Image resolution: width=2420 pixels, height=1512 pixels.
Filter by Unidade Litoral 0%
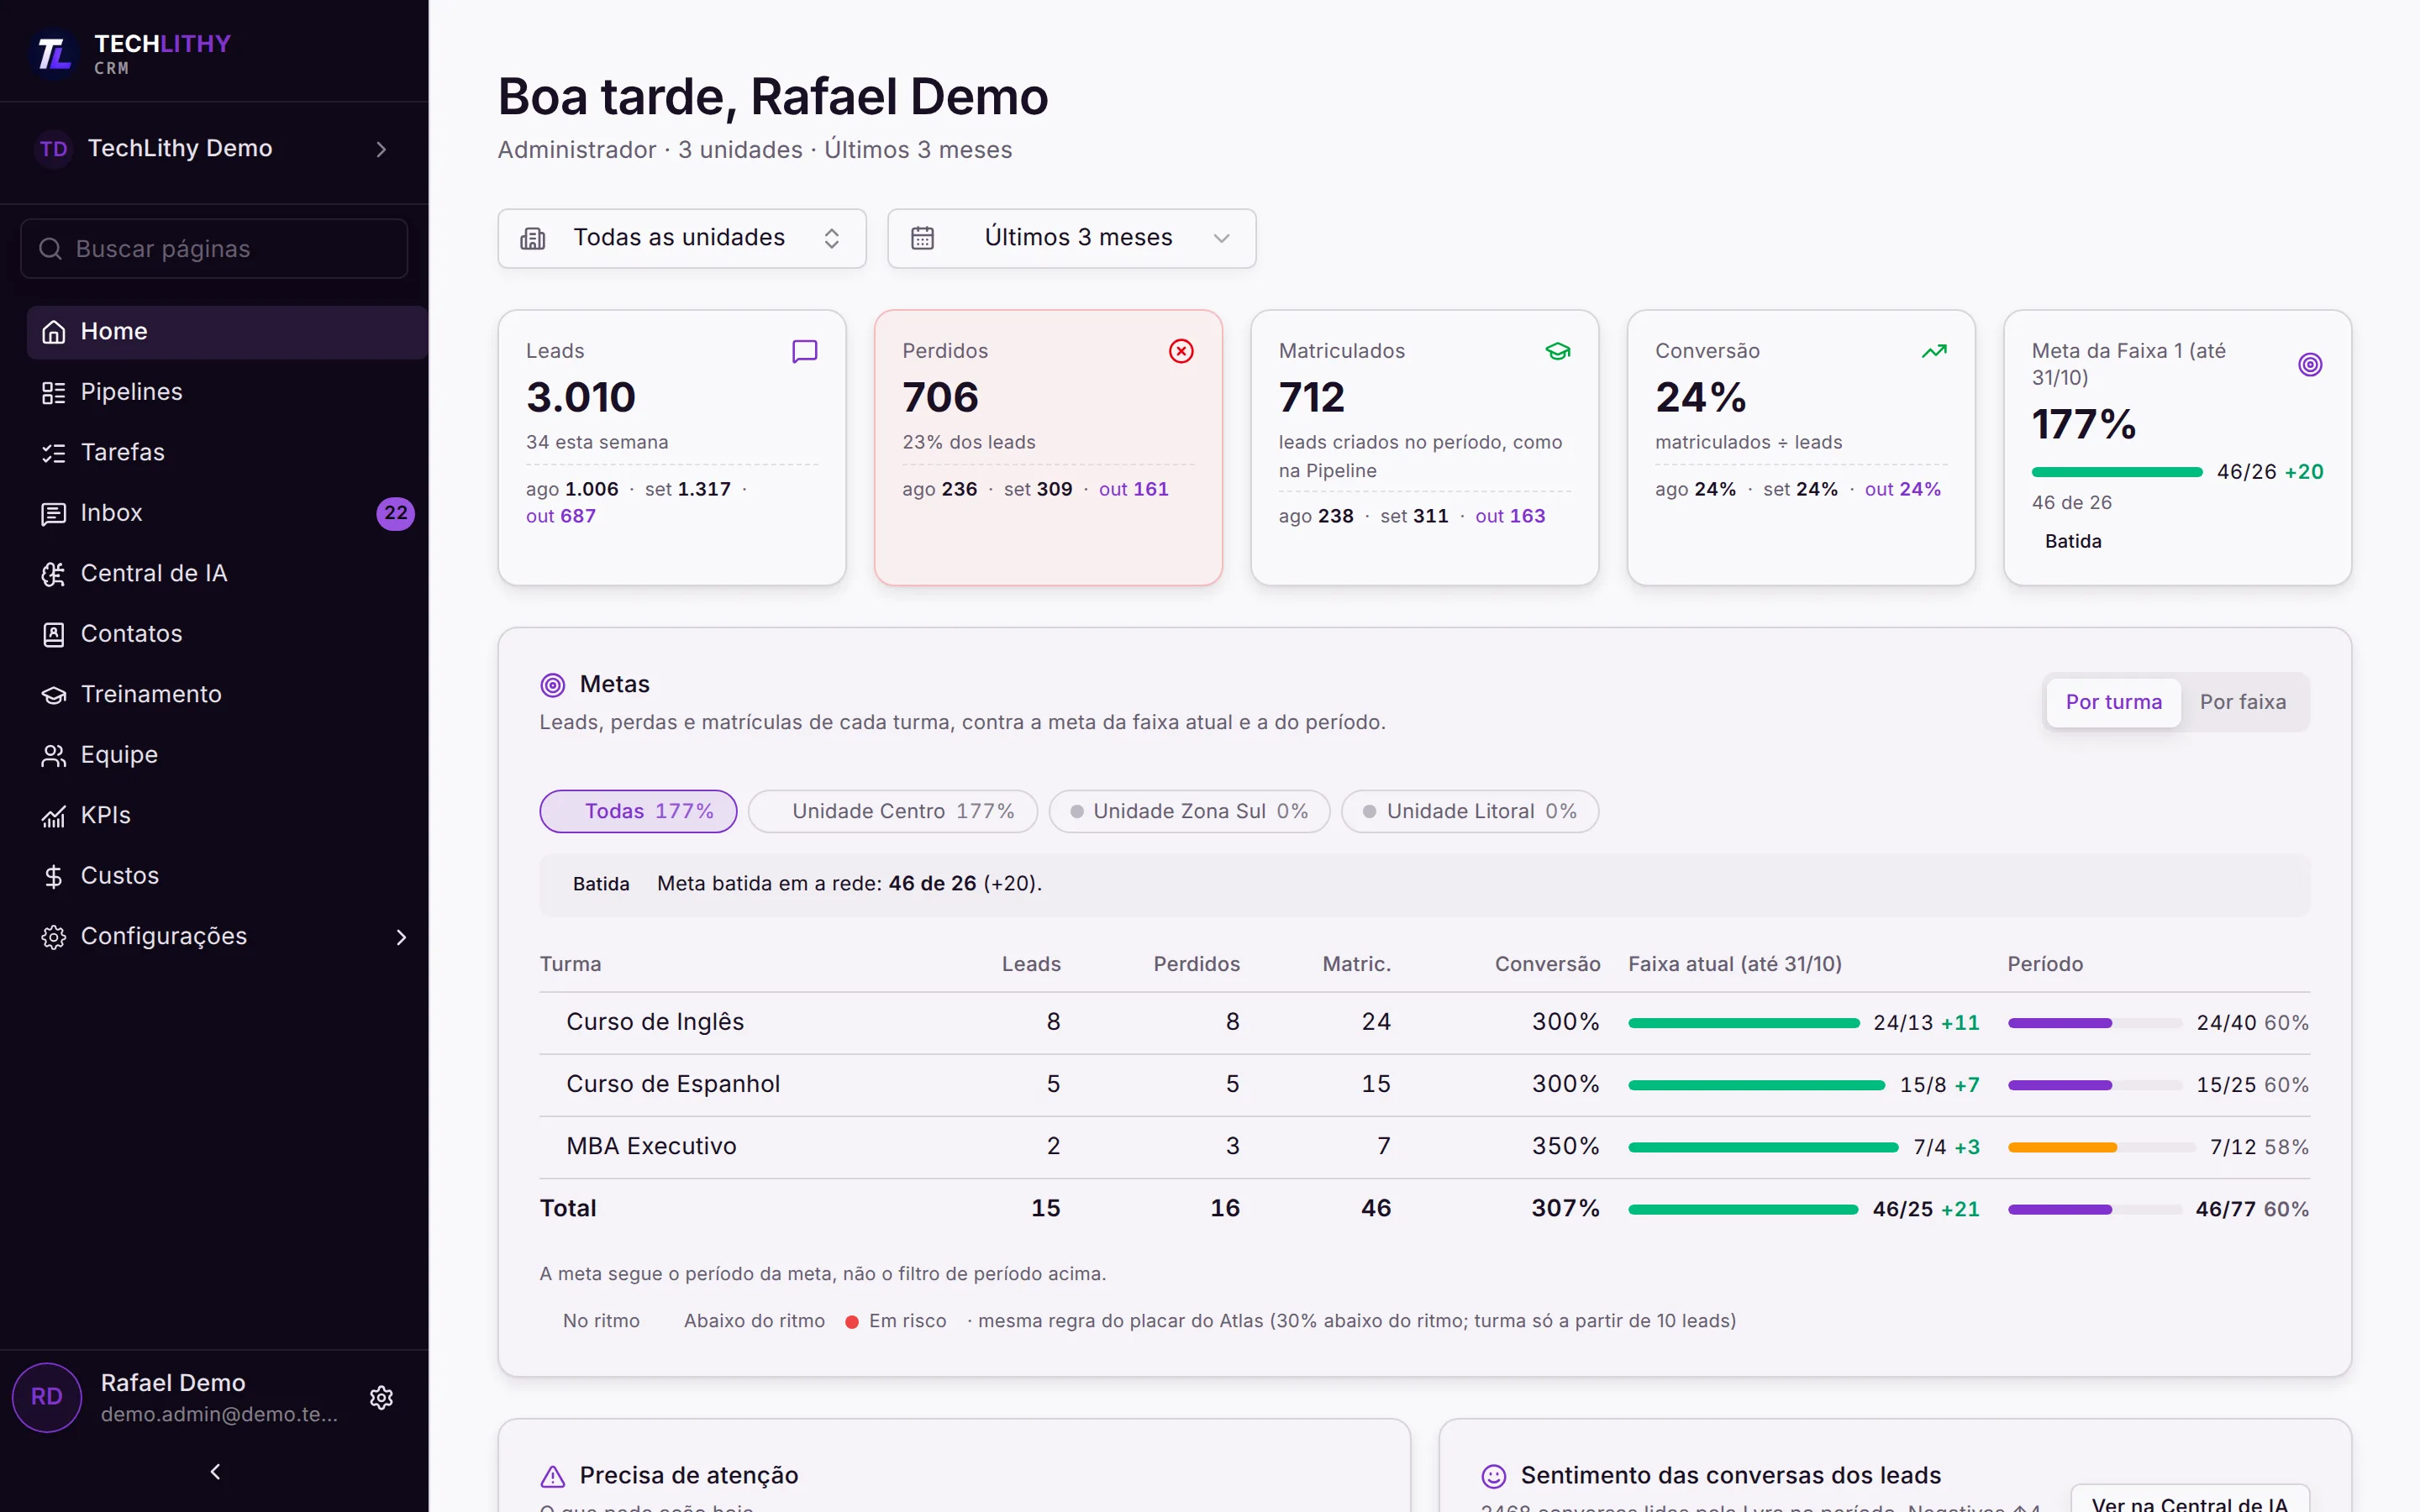(x=1470, y=811)
